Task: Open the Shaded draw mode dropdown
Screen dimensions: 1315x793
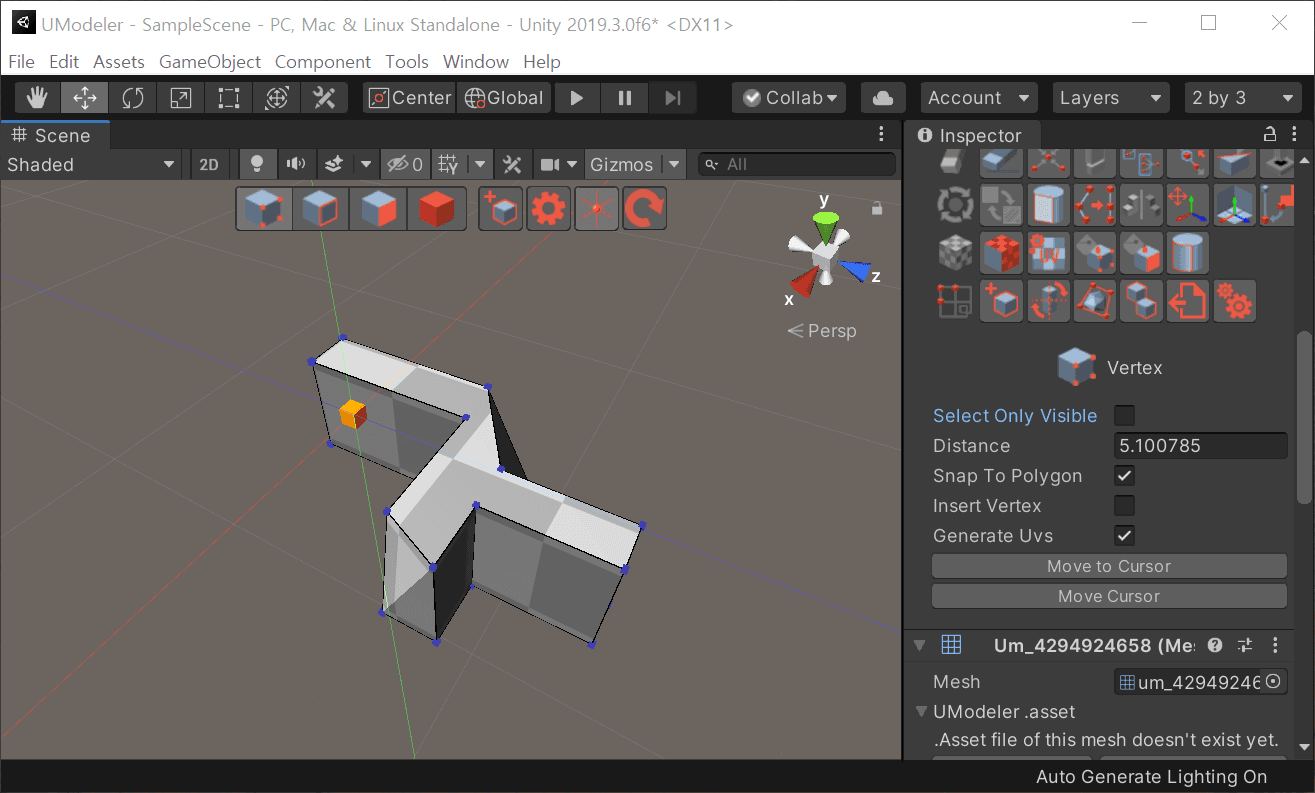Action: pos(91,165)
